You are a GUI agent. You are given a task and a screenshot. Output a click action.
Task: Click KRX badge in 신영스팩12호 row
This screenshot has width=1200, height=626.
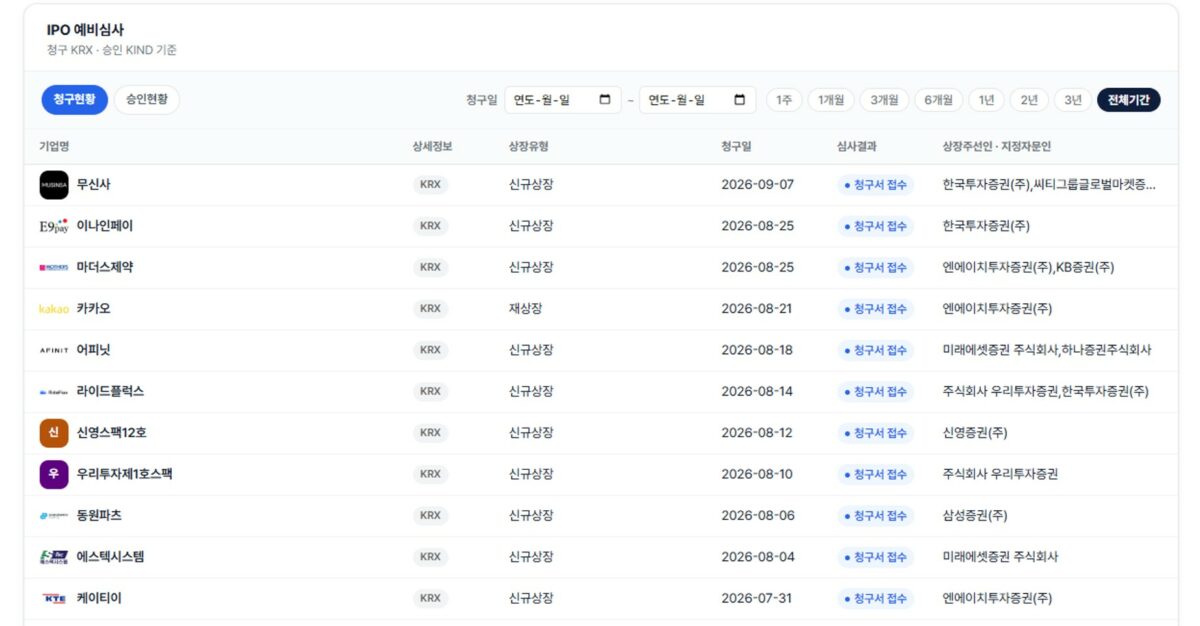pos(430,433)
